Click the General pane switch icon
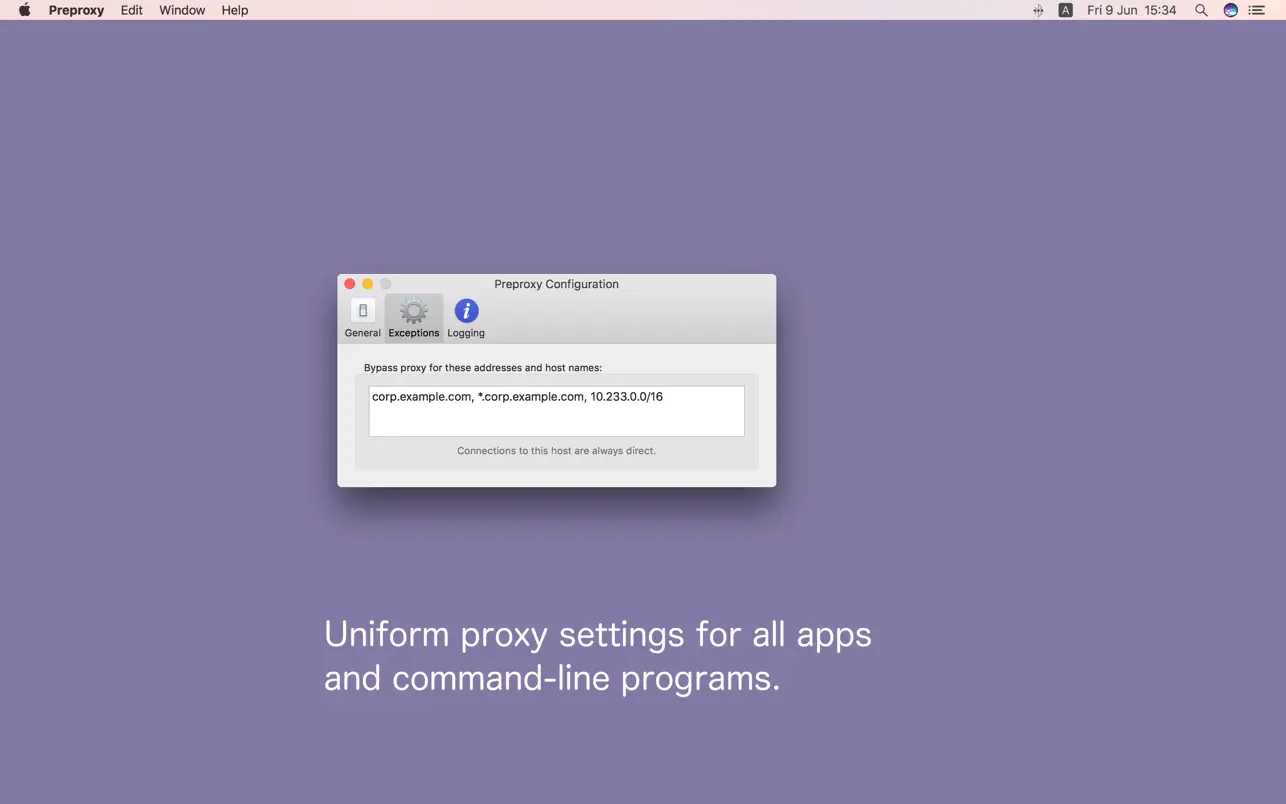 pos(362,311)
